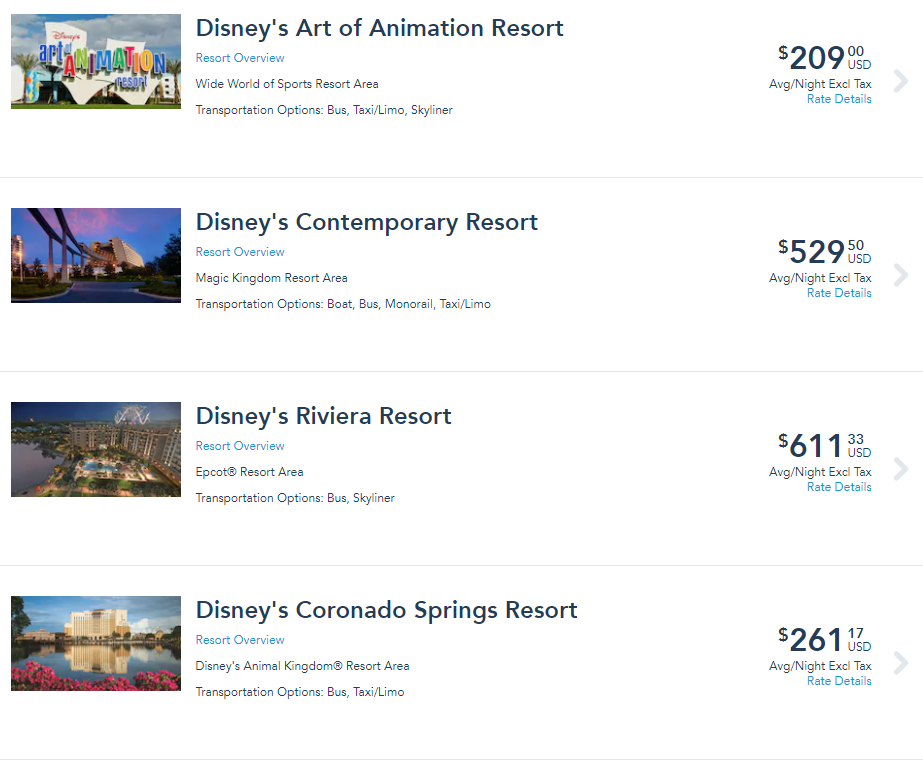Screen dimensions: 923x762
Task: Click the Art of Animation Resort chevron arrow
Action: (x=901, y=81)
